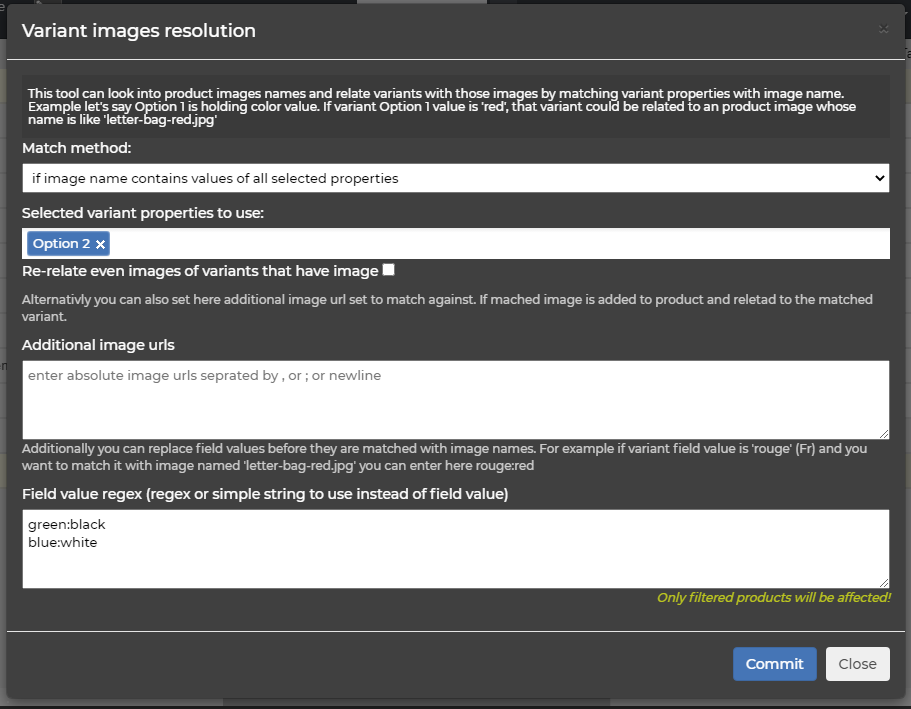Screen dimensions: 911x709
Task: Grab the resize handle of Additional image urls box
Action: [884, 433]
